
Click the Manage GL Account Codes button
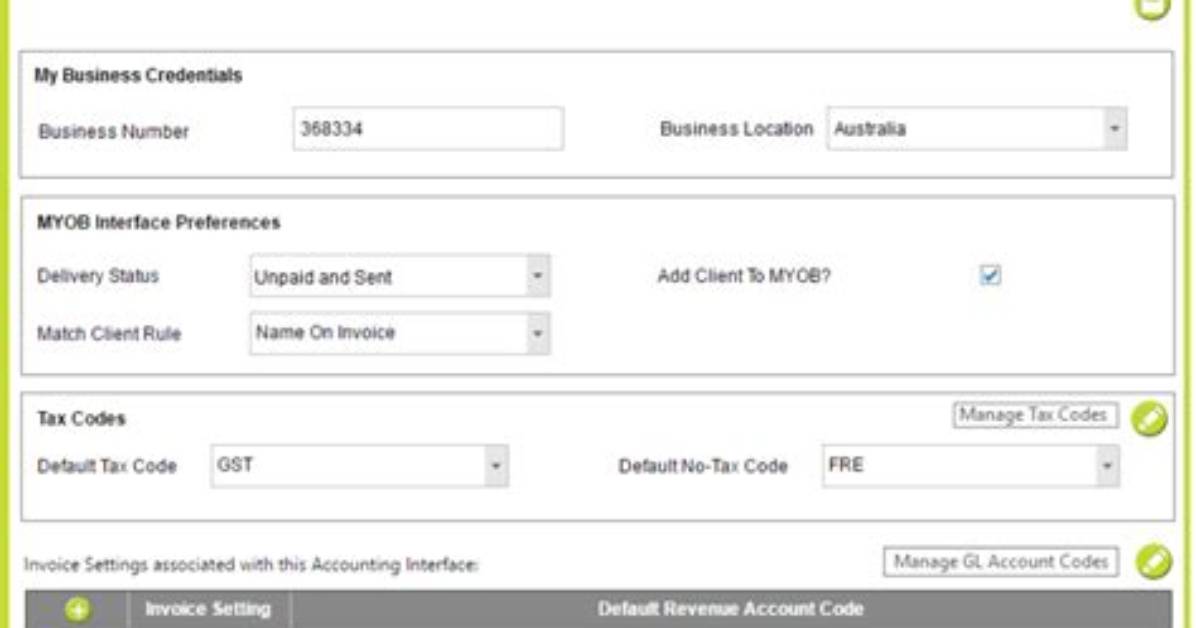(1001, 562)
